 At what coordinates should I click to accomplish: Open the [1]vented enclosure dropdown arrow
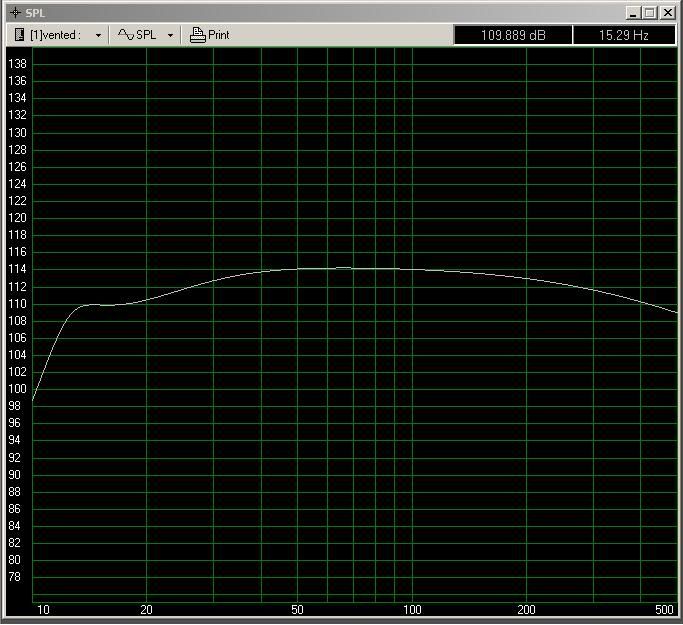pyautogui.click(x=98, y=35)
